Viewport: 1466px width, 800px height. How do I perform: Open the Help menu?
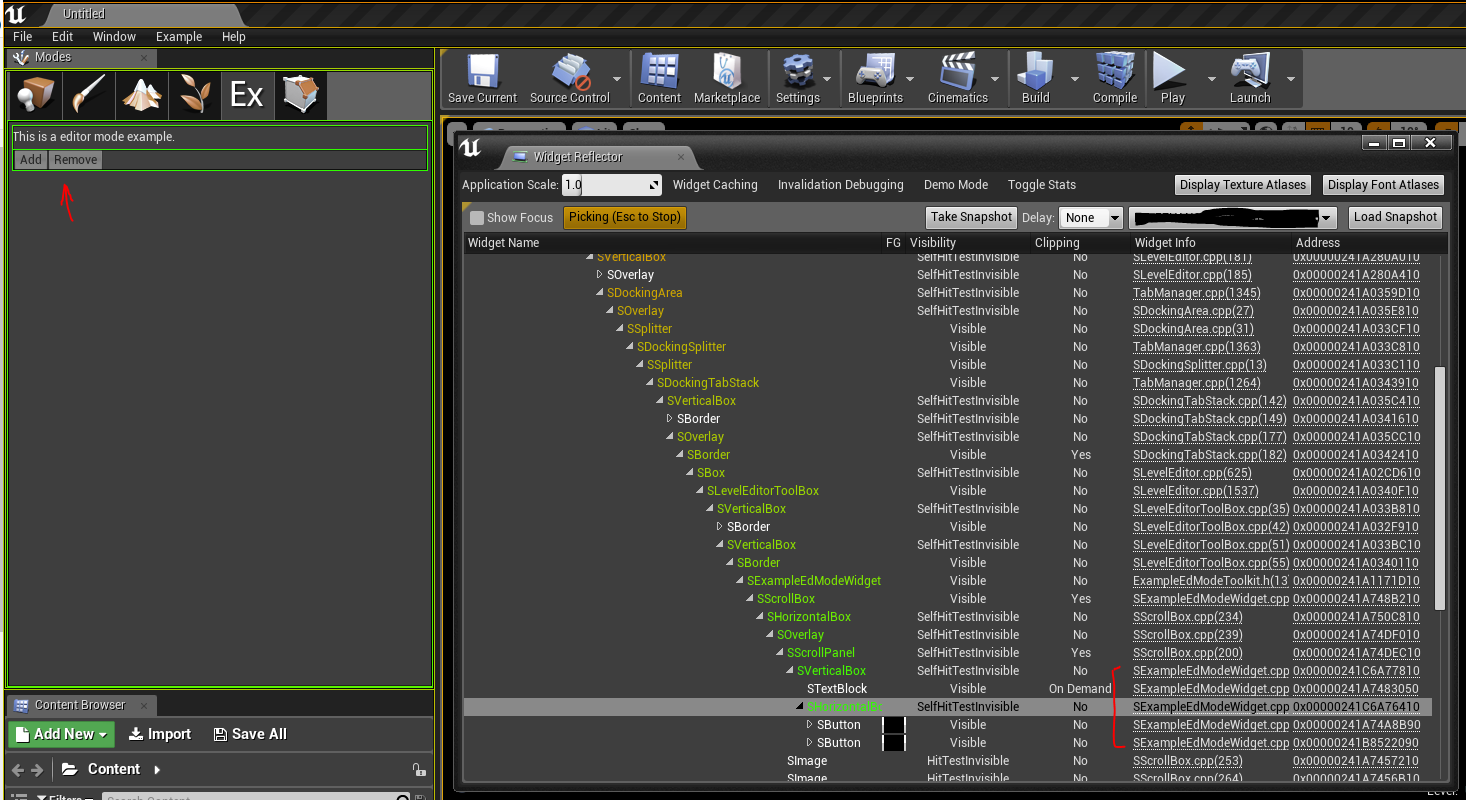[x=234, y=37]
